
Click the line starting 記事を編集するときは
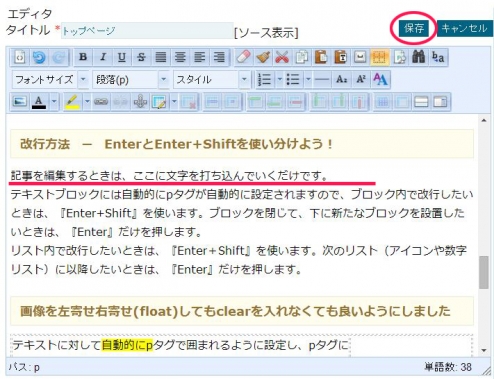point(169,176)
